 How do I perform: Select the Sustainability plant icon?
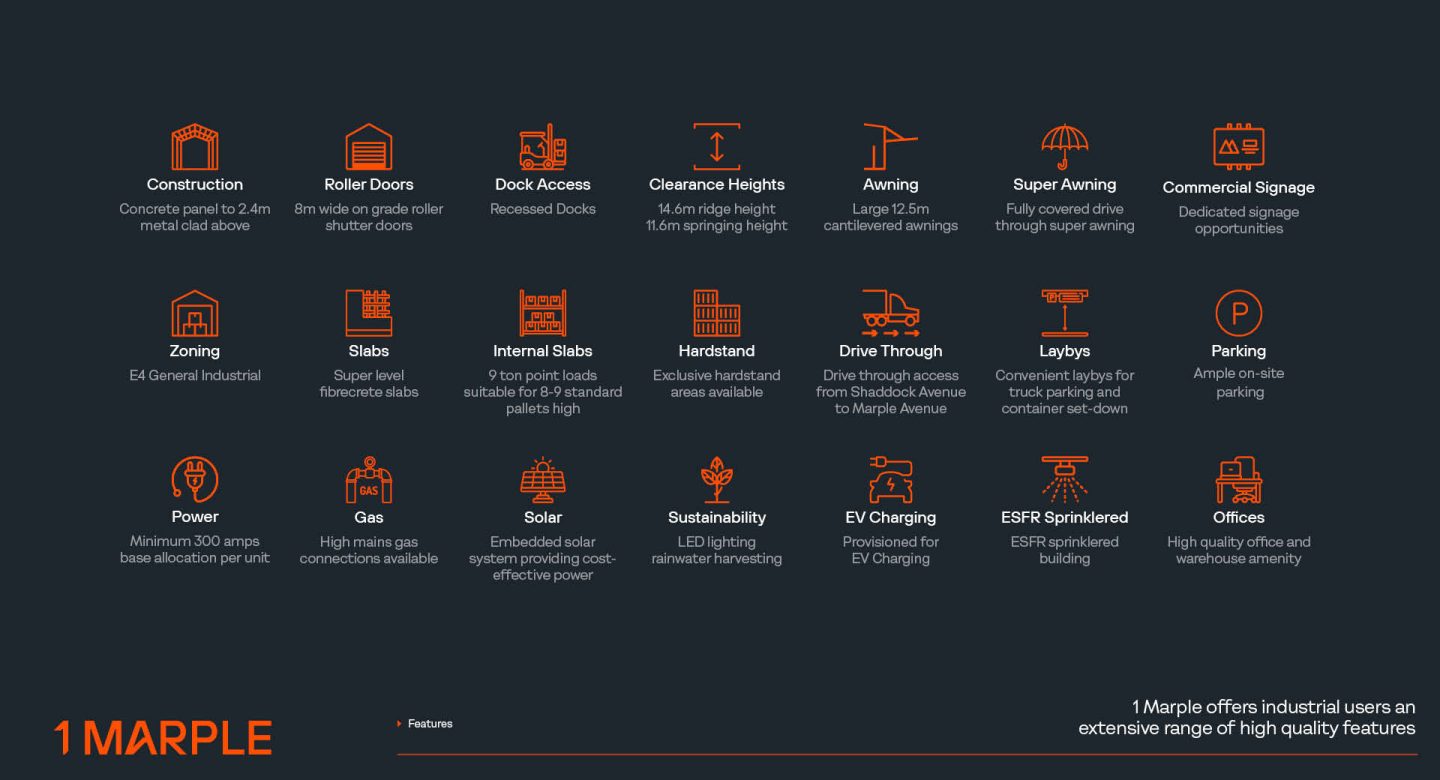click(x=717, y=480)
